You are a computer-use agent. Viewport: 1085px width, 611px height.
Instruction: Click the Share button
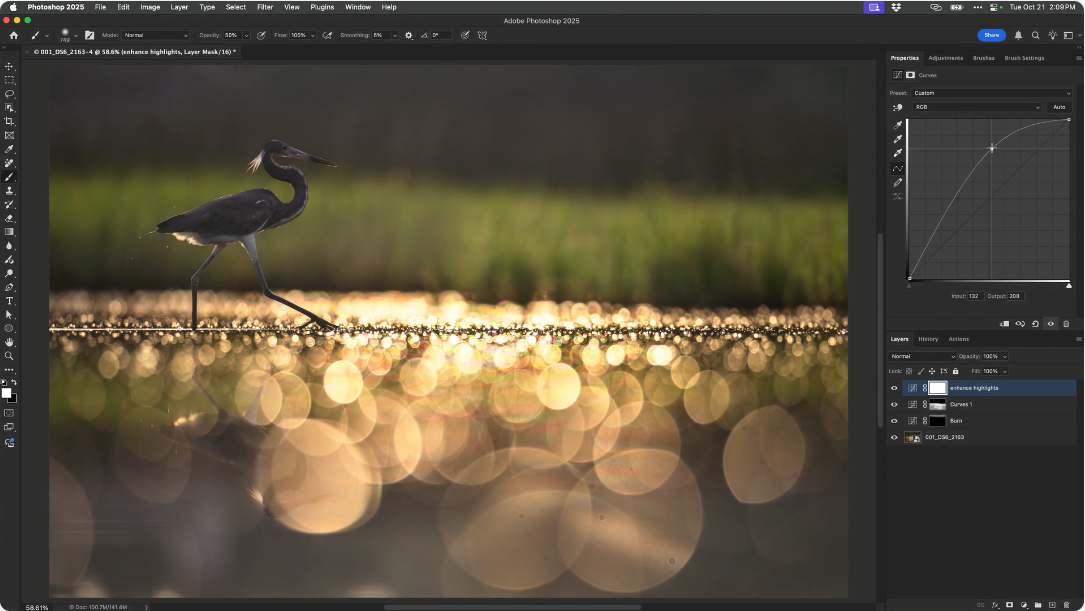tap(991, 35)
